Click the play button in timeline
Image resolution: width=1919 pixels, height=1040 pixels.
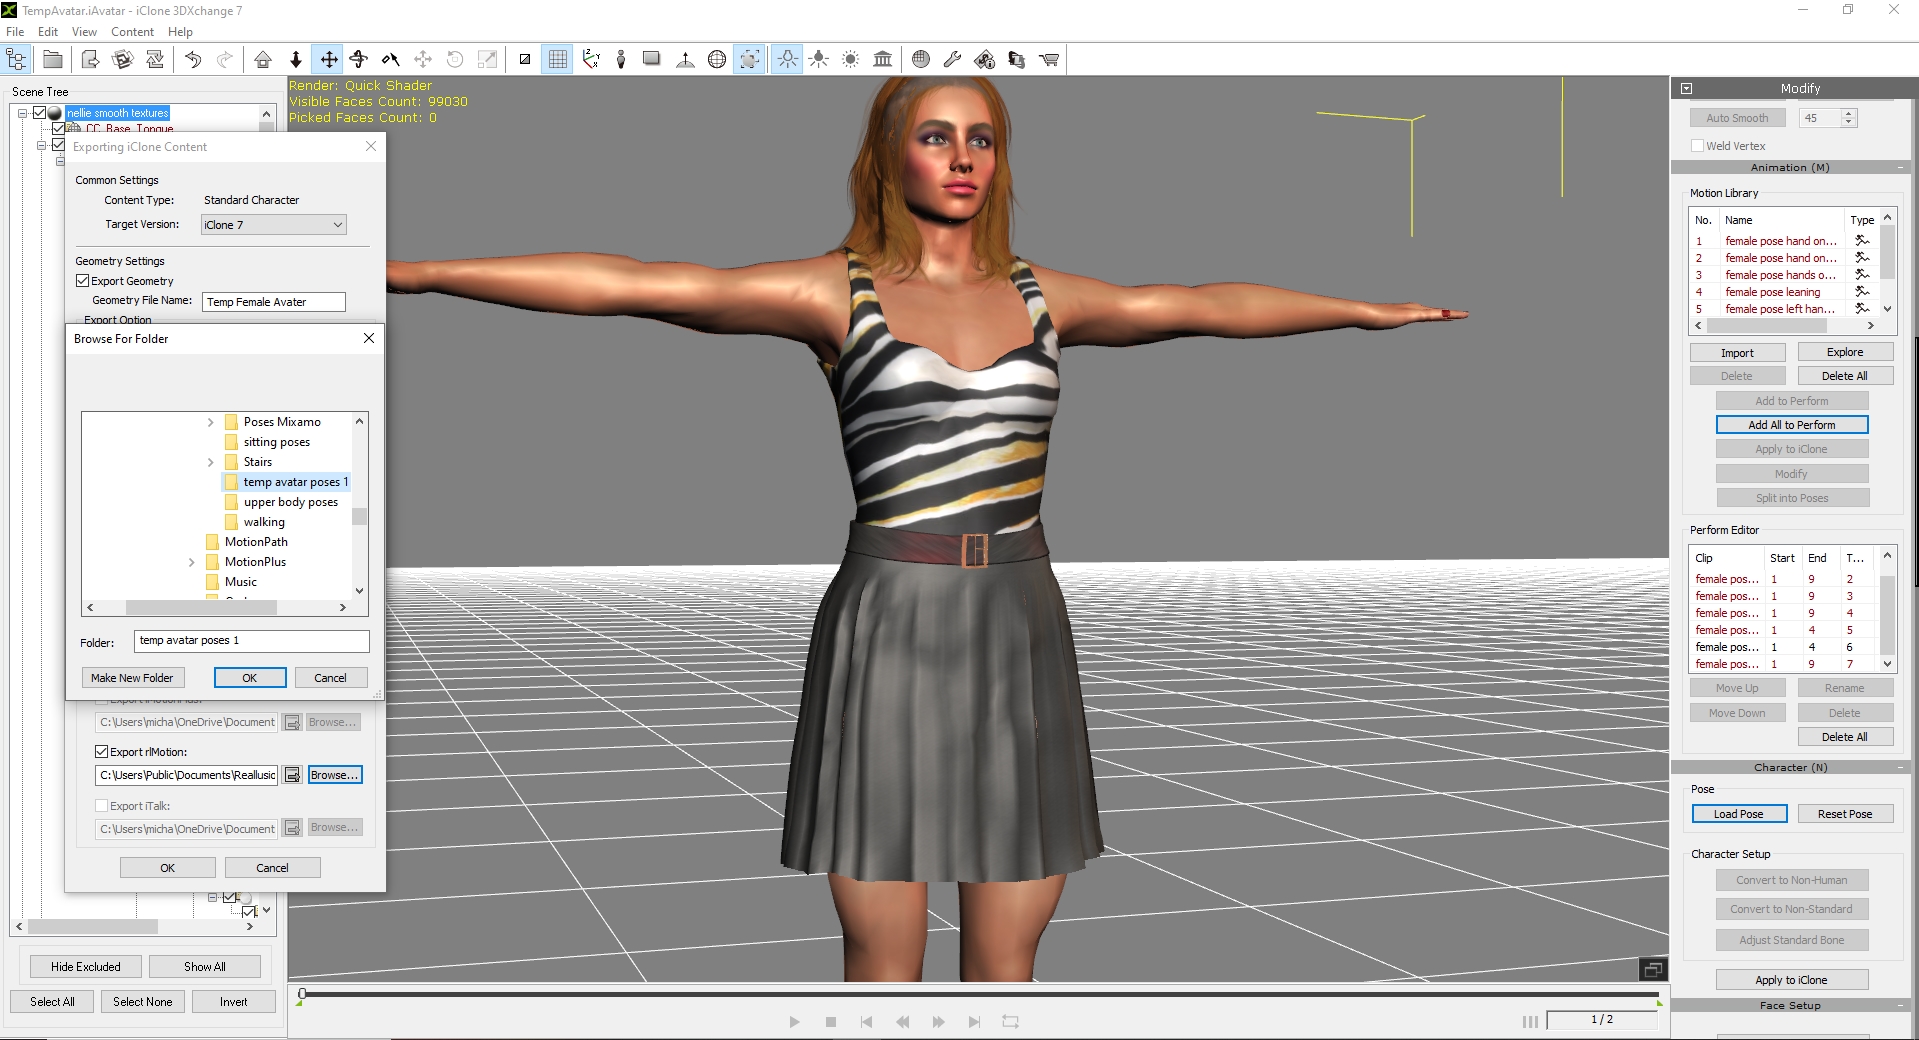pyautogui.click(x=794, y=1022)
